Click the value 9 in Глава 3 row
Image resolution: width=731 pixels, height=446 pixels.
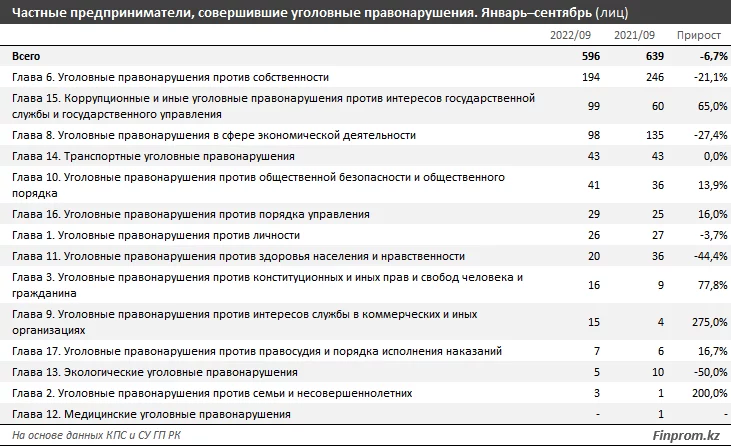pos(661,285)
